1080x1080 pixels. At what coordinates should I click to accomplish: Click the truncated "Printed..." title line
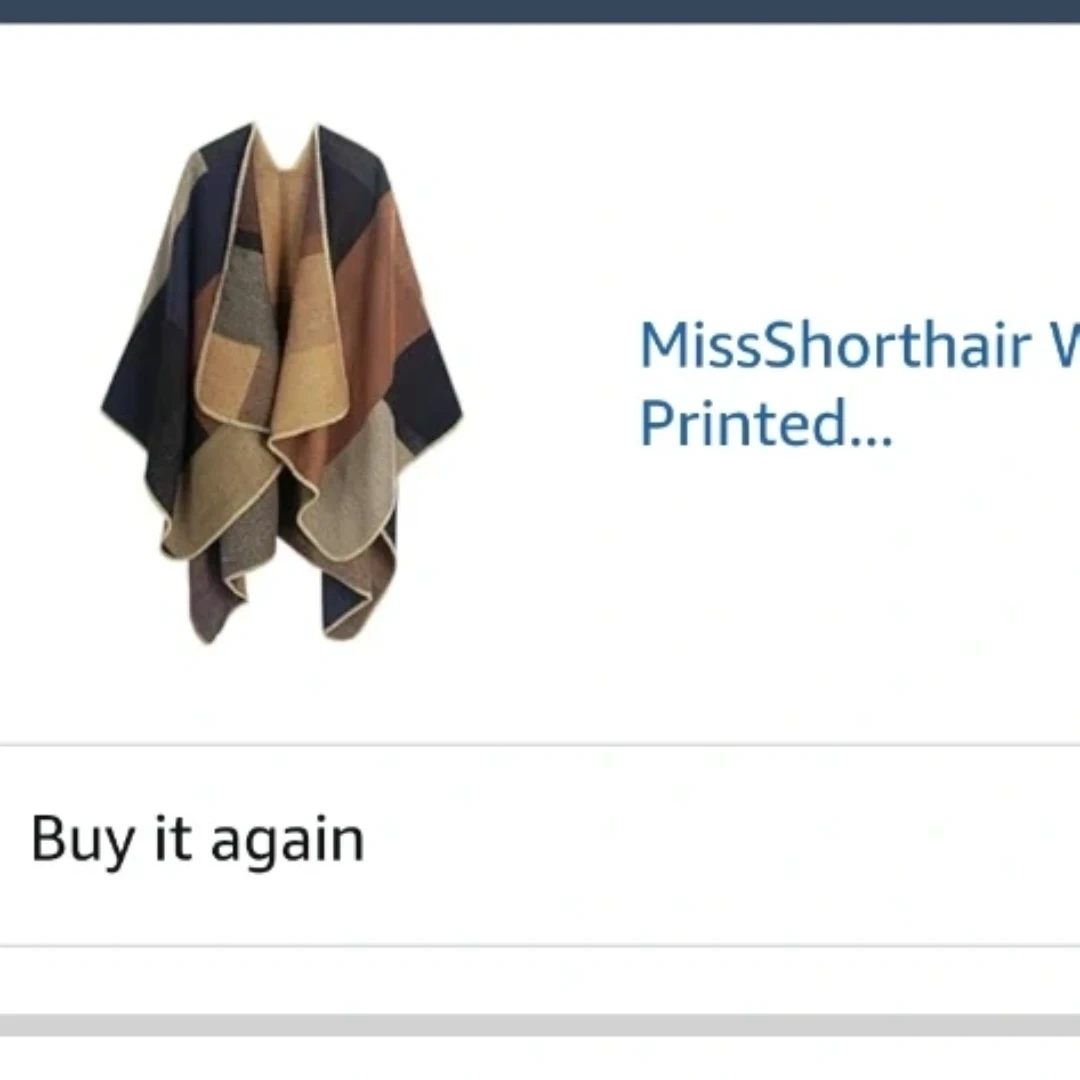click(766, 422)
